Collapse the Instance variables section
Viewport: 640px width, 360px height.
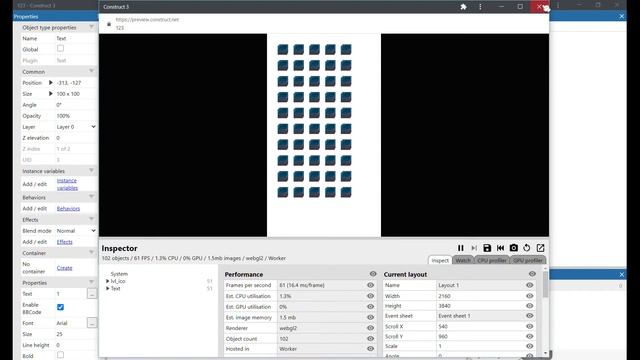pyautogui.click(x=91, y=171)
